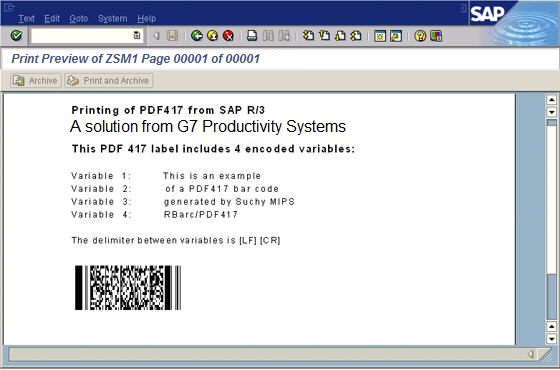Click 'Printing of PDF417 from SAP R/3' heading
Image resolution: width=560 pixels, height=370 pixels.
coord(168,110)
